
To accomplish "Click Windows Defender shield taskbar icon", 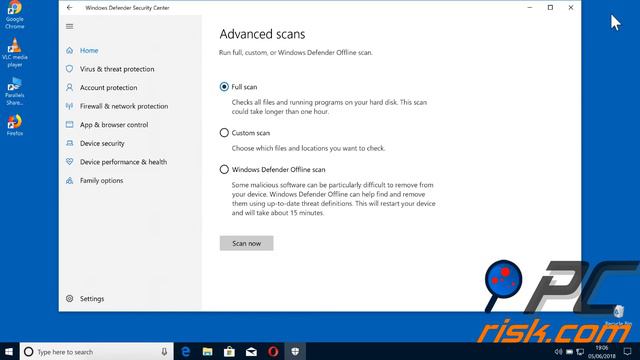I will pos(295,351).
